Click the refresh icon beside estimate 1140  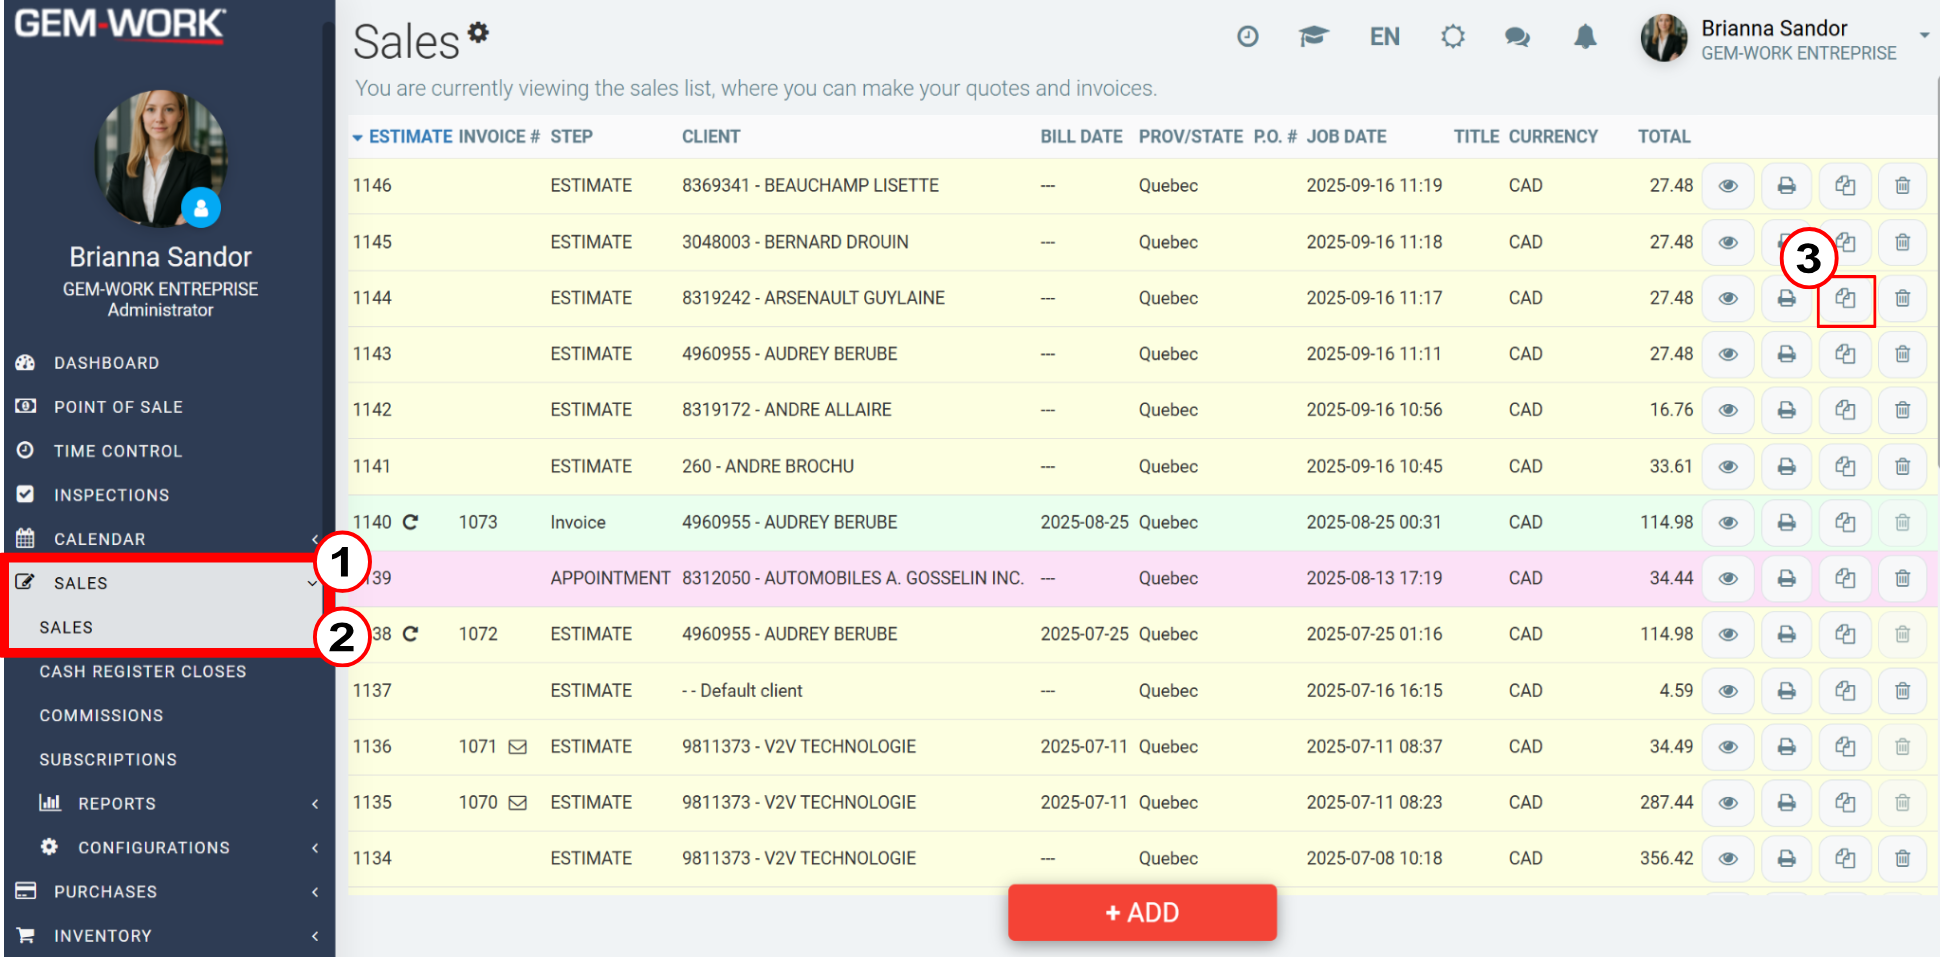click(x=410, y=522)
